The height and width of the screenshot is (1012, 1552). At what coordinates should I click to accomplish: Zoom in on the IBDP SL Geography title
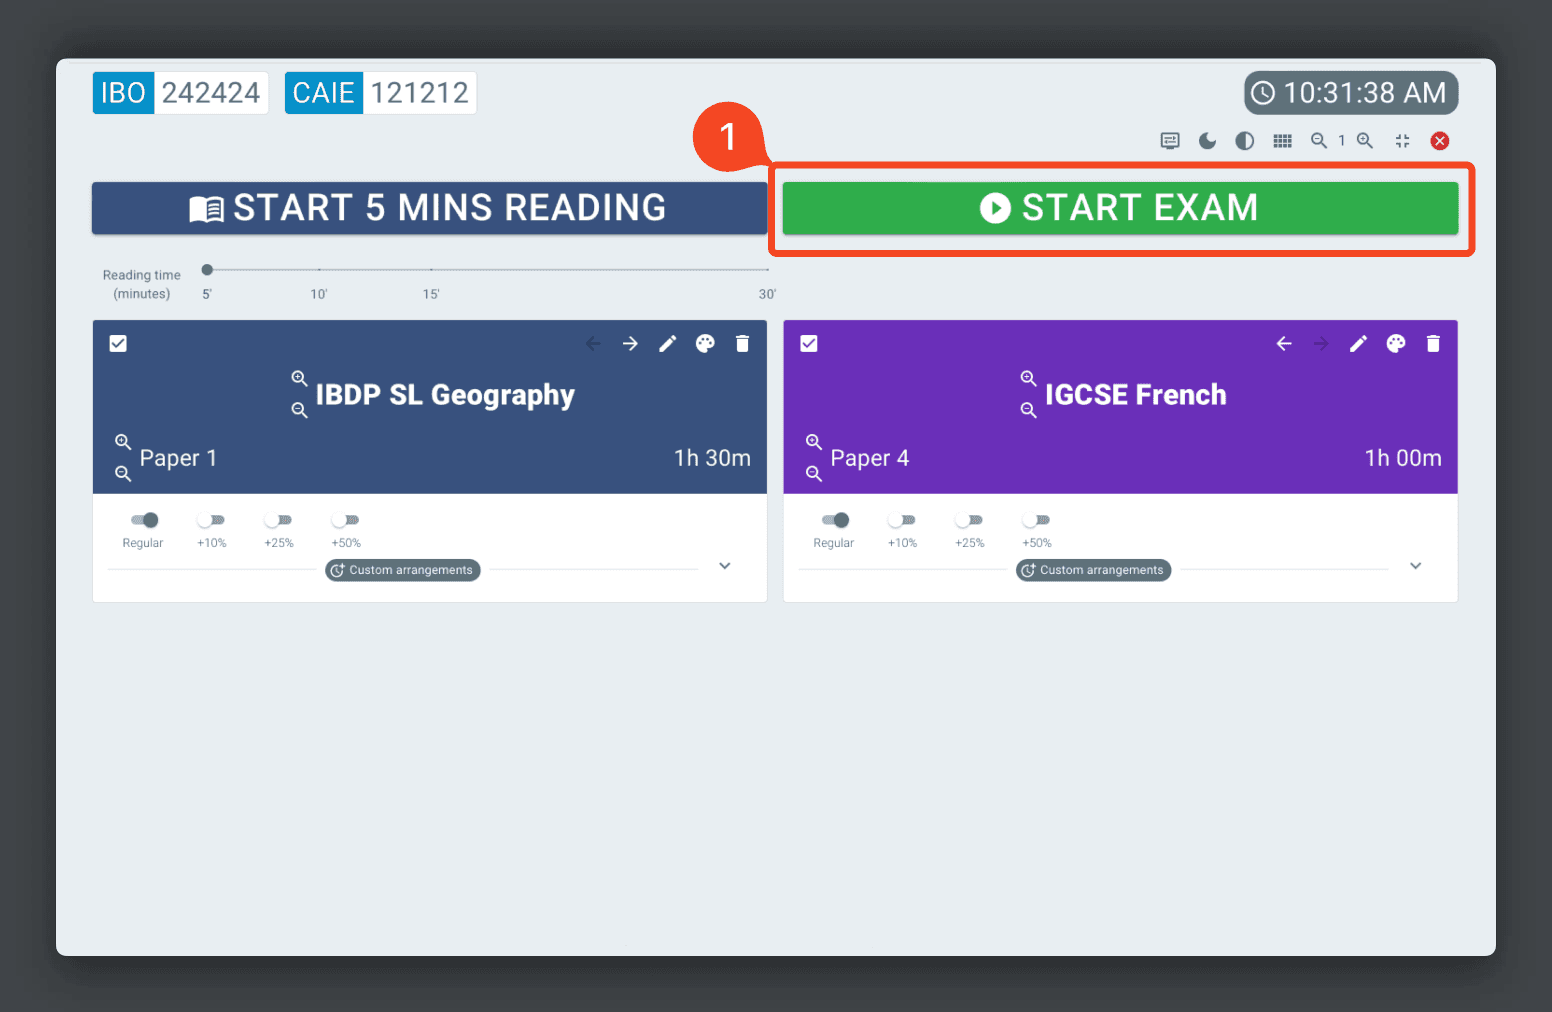tap(299, 378)
